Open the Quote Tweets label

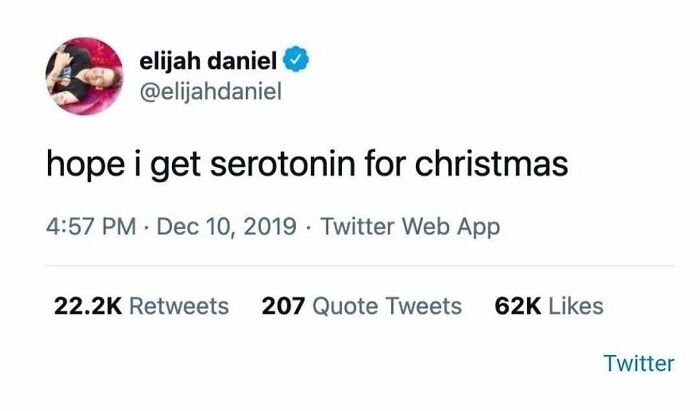[387, 306]
